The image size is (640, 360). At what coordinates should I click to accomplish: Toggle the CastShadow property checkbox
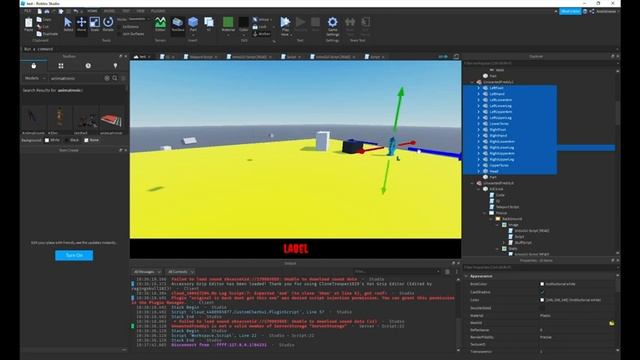542,292
